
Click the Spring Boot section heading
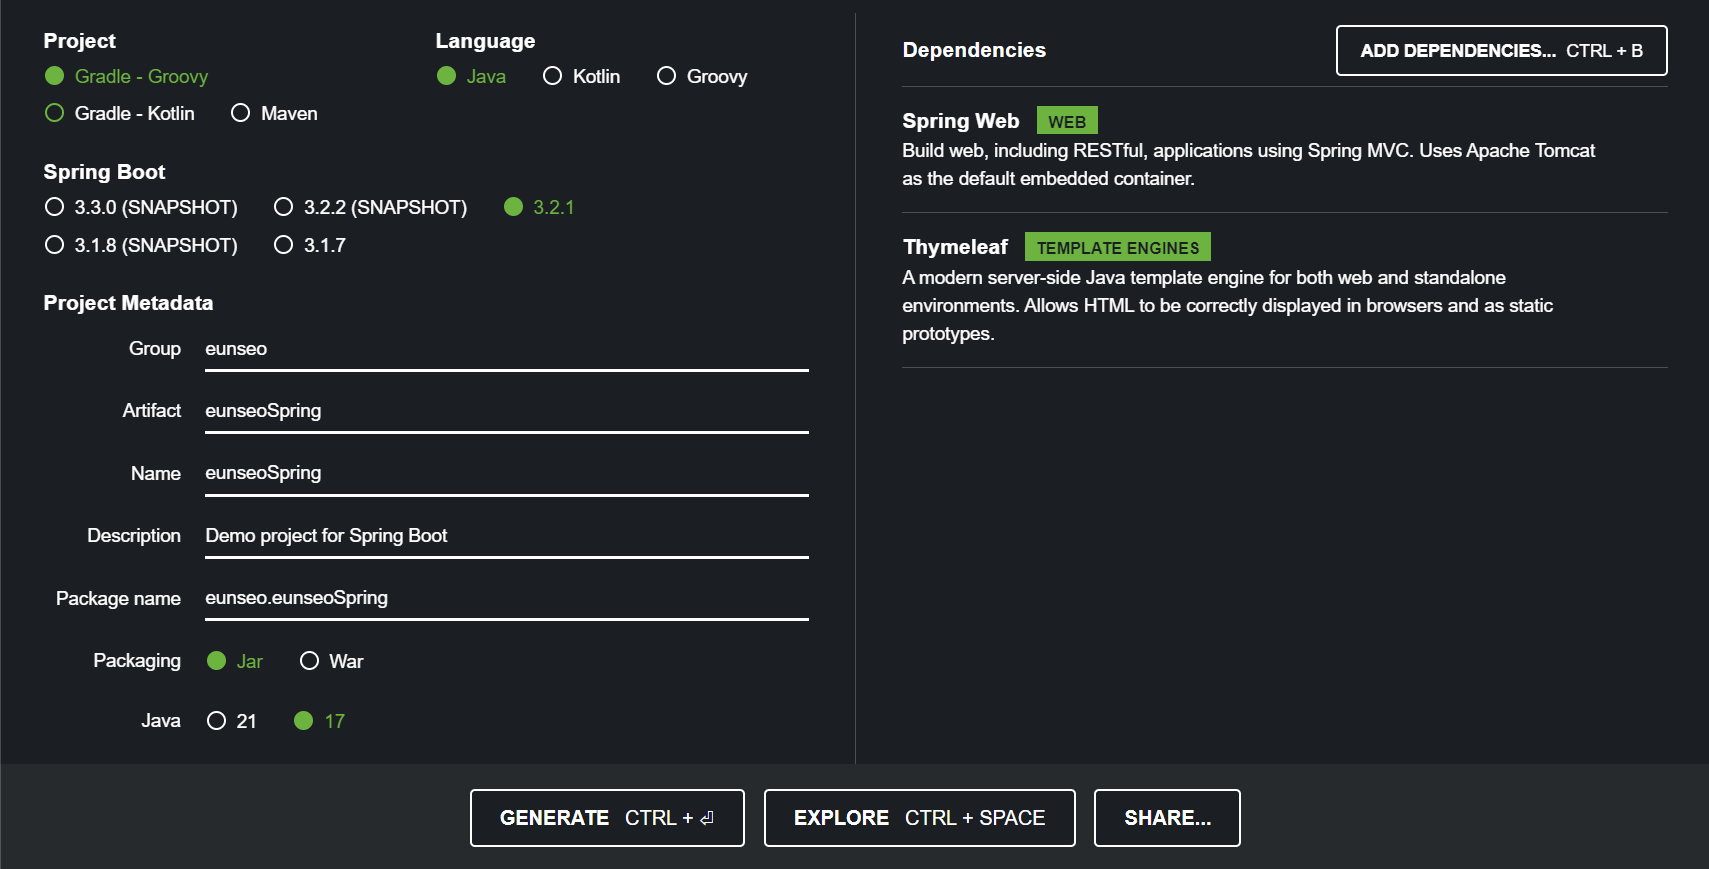click(104, 172)
